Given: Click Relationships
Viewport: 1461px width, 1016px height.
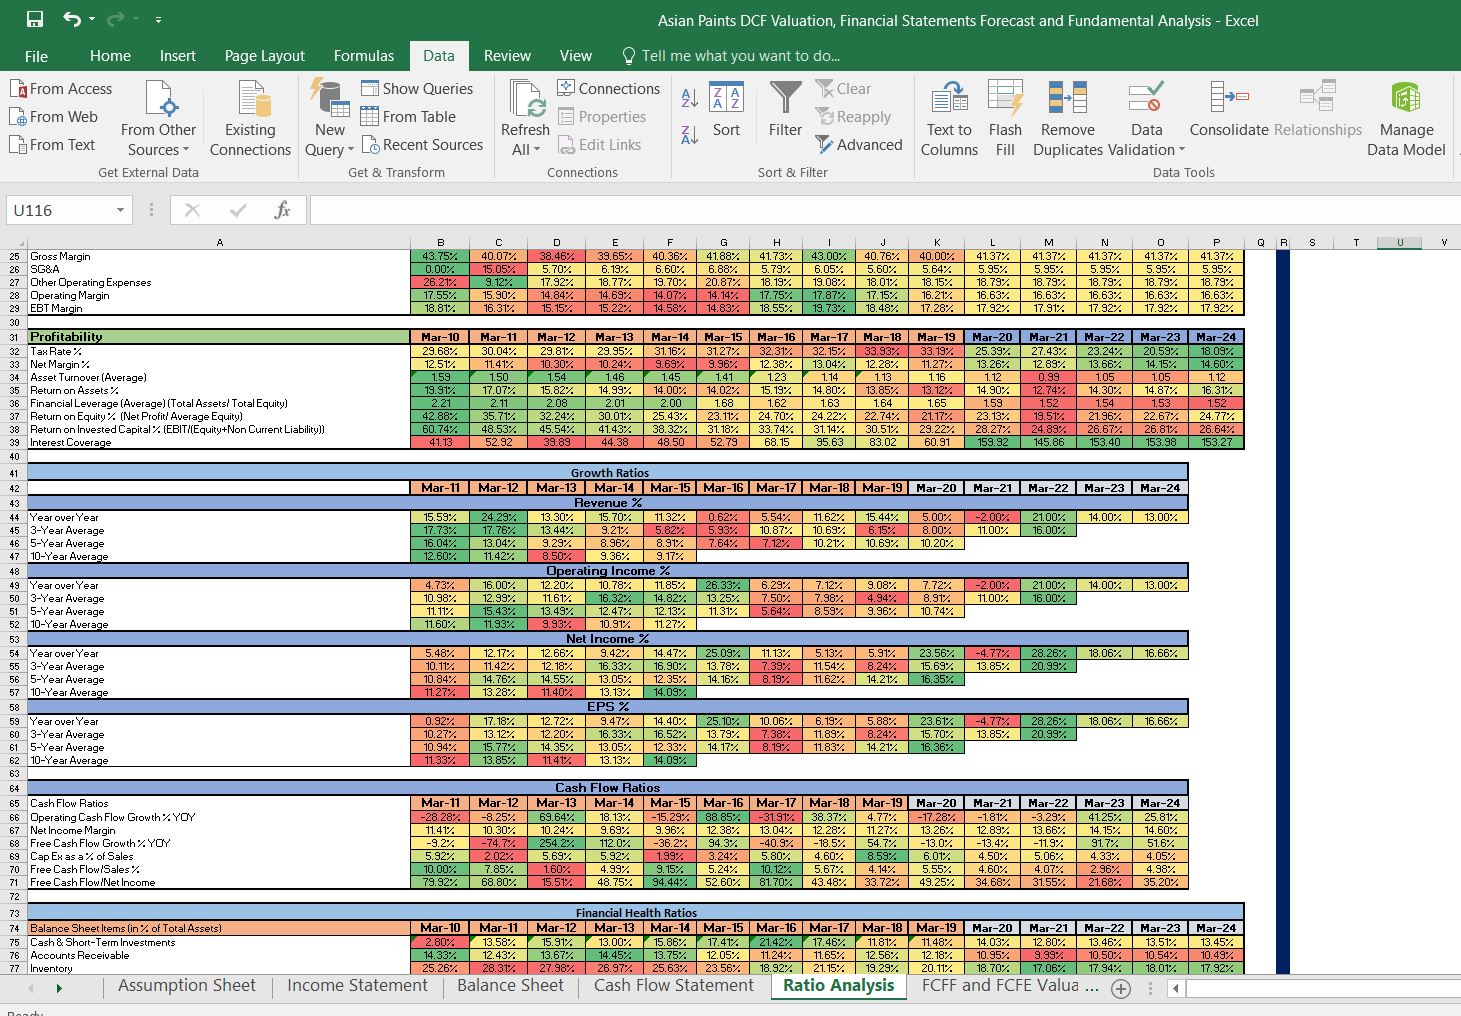Looking at the screenshot, I should (x=1318, y=110).
